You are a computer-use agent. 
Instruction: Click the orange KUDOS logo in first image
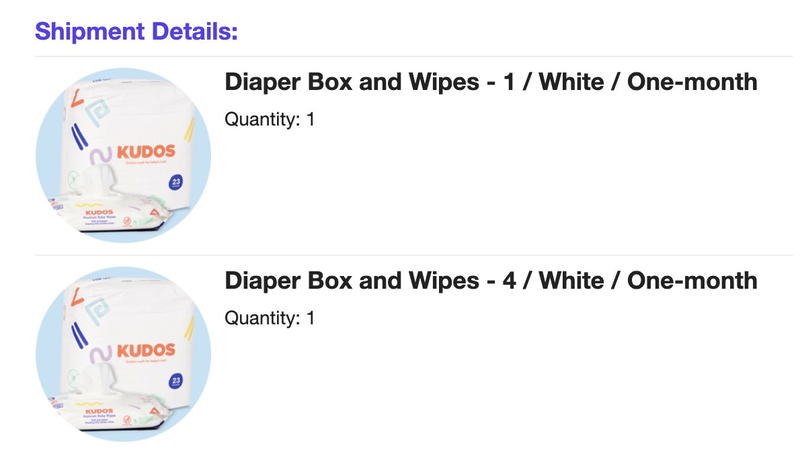tap(146, 152)
